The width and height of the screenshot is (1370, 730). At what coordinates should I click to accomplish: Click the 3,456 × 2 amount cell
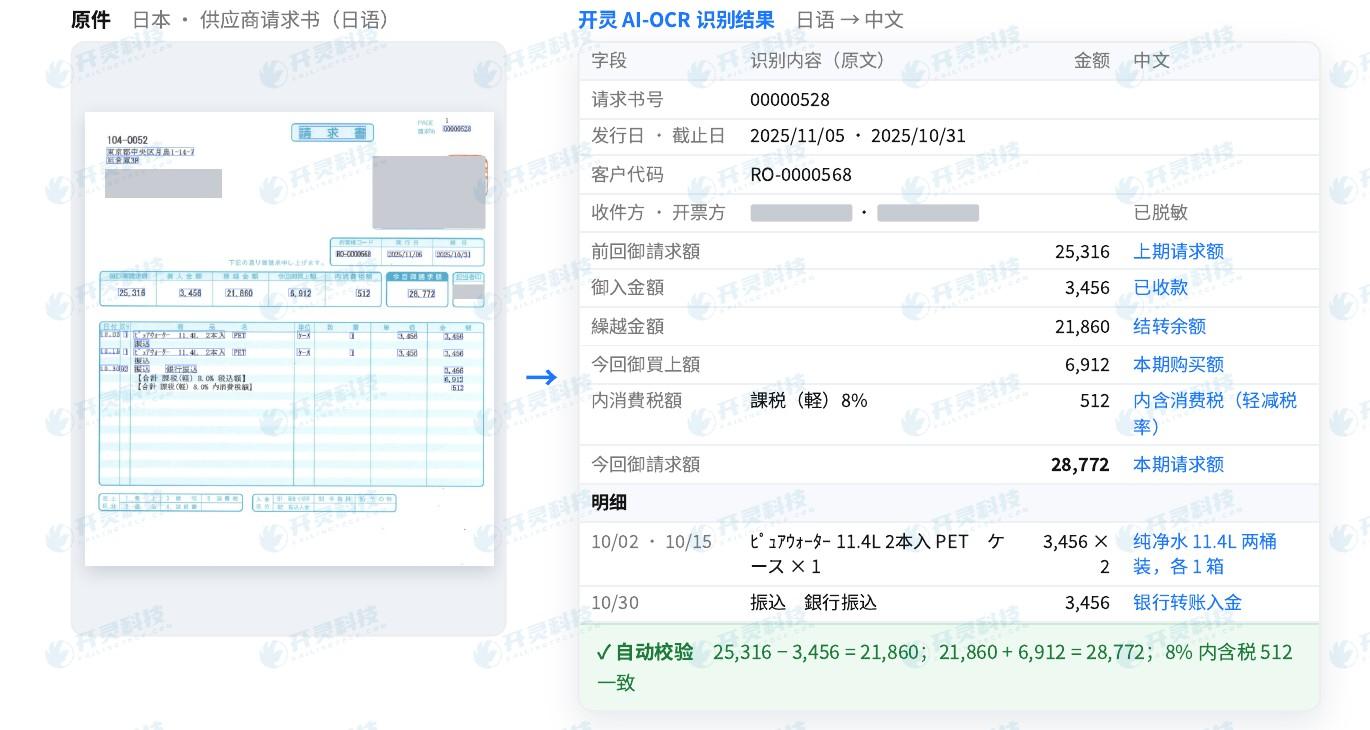(x=1076, y=554)
